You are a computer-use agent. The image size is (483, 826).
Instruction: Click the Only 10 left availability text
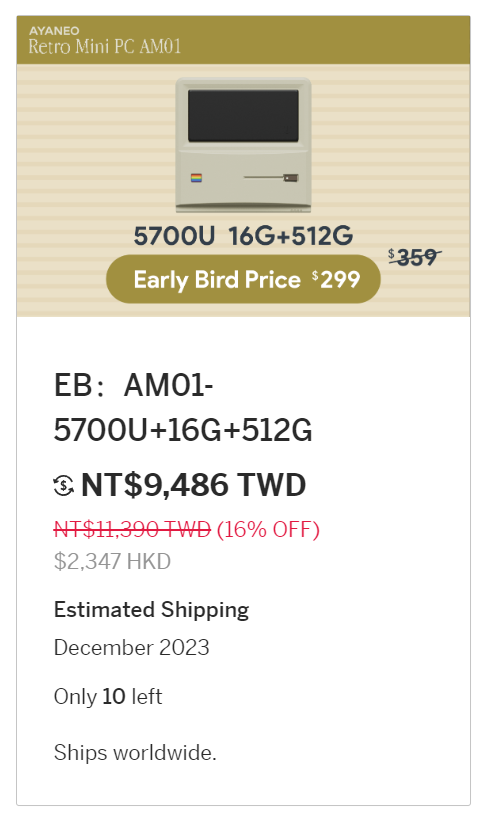[108, 697]
